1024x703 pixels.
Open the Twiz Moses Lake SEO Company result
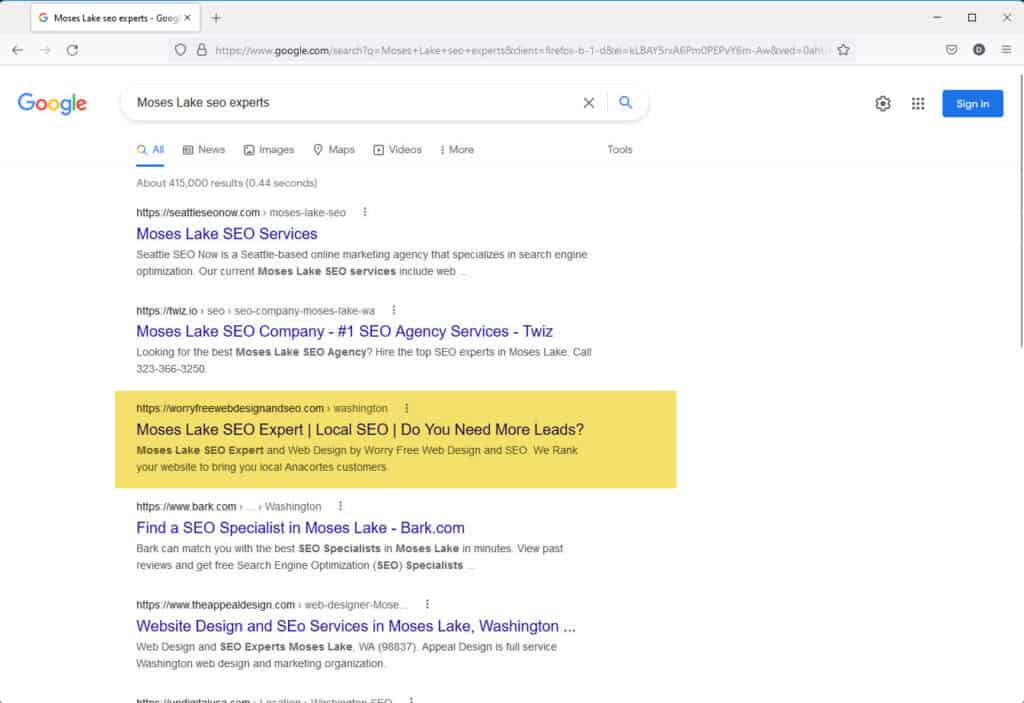point(344,332)
